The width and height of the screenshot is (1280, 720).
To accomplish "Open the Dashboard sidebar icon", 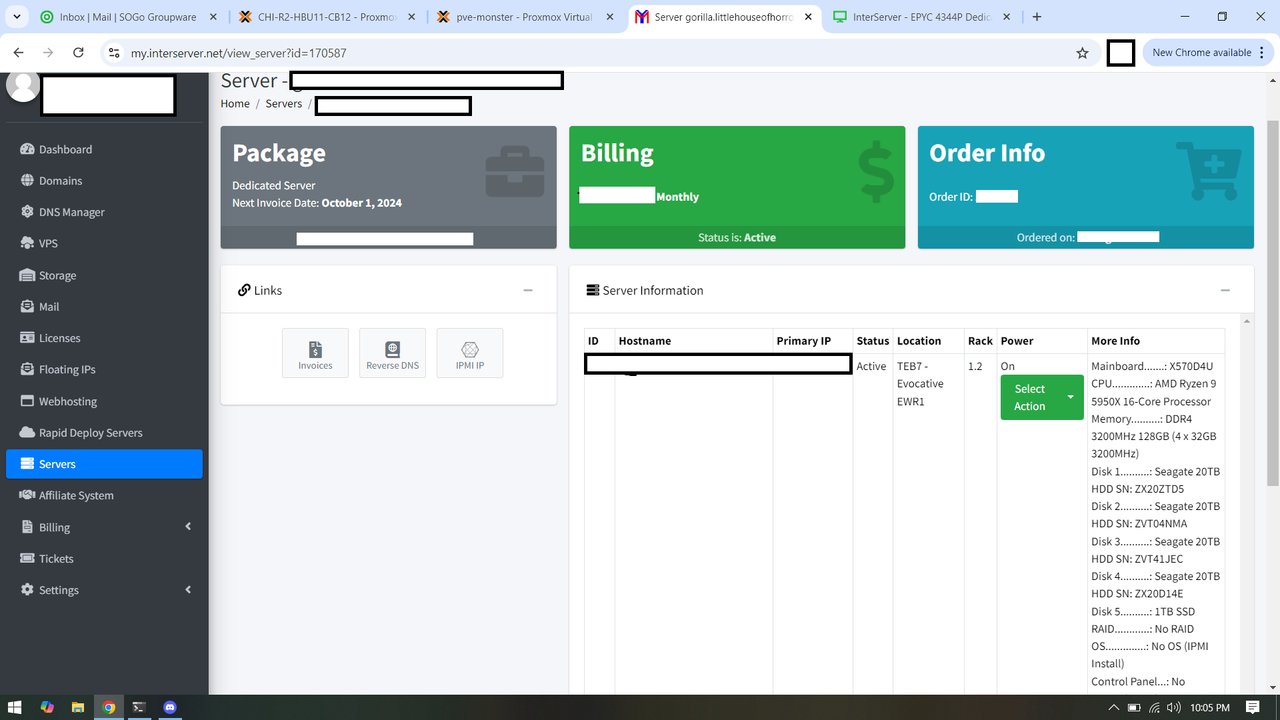I will click(27, 150).
